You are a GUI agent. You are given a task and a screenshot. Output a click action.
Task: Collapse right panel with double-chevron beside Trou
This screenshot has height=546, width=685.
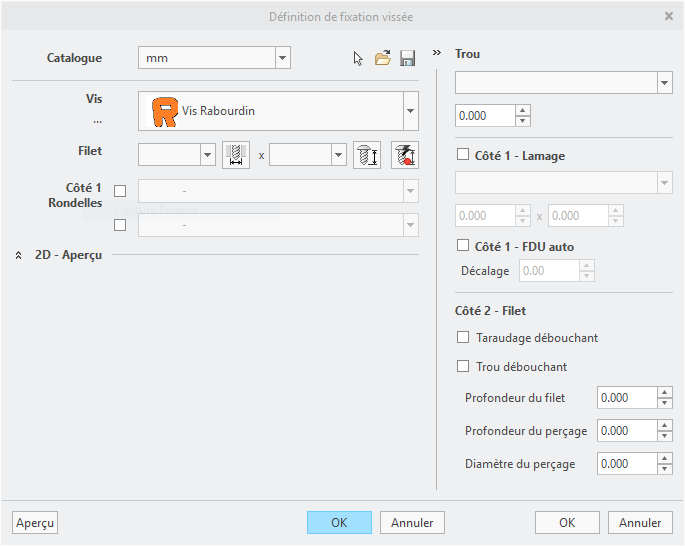pyautogui.click(x=437, y=53)
